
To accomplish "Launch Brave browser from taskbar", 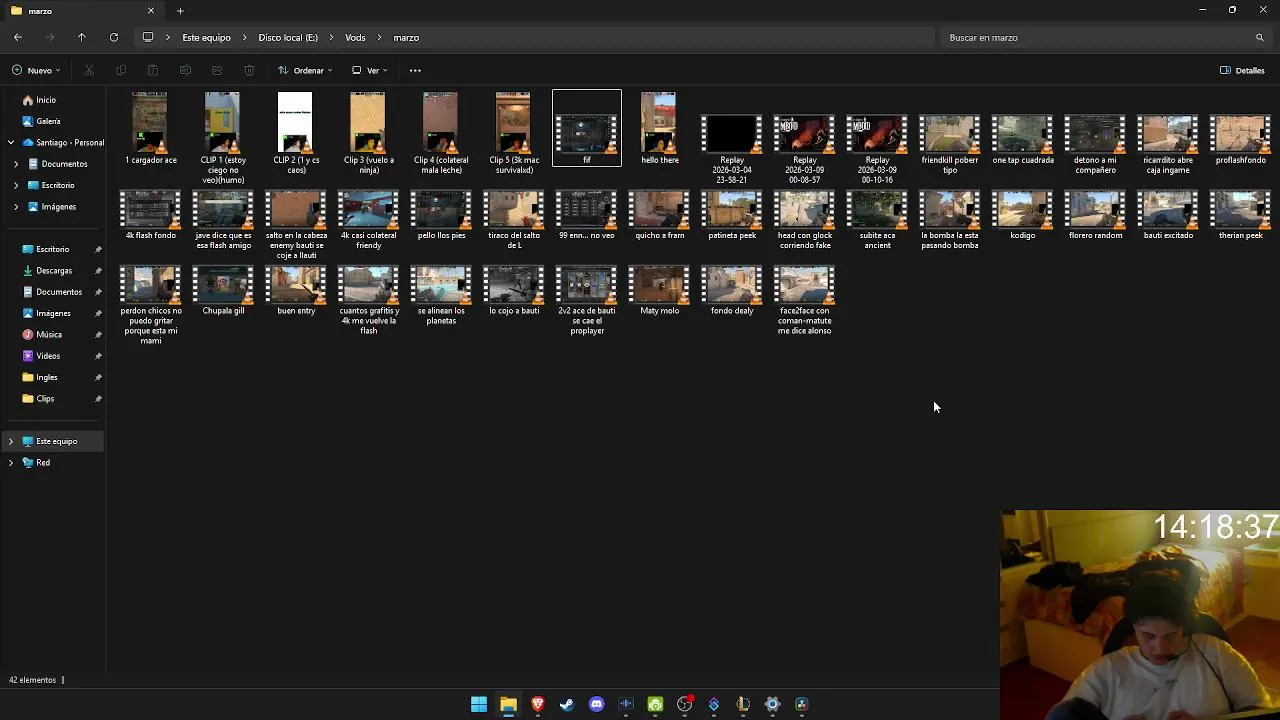I will pyautogui.click(x=538, y=705).
